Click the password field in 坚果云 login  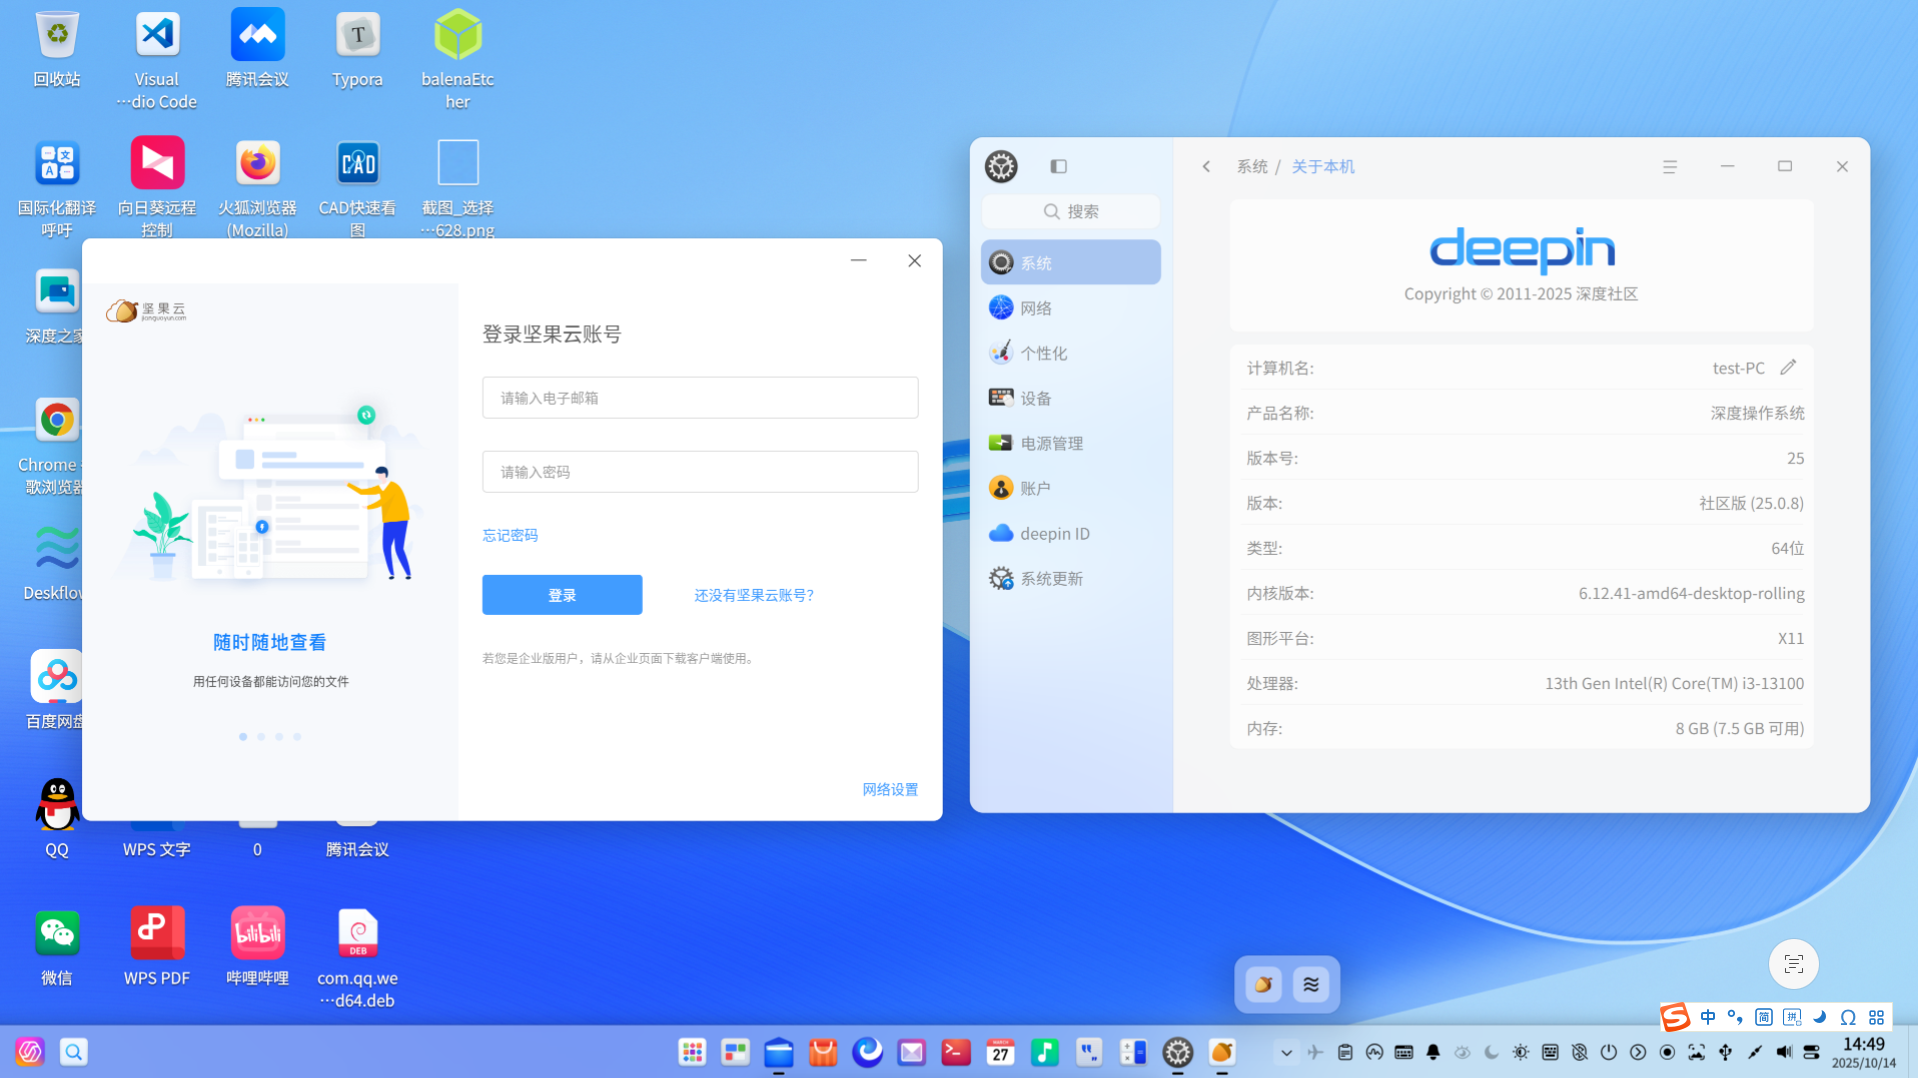pos(700,471)
